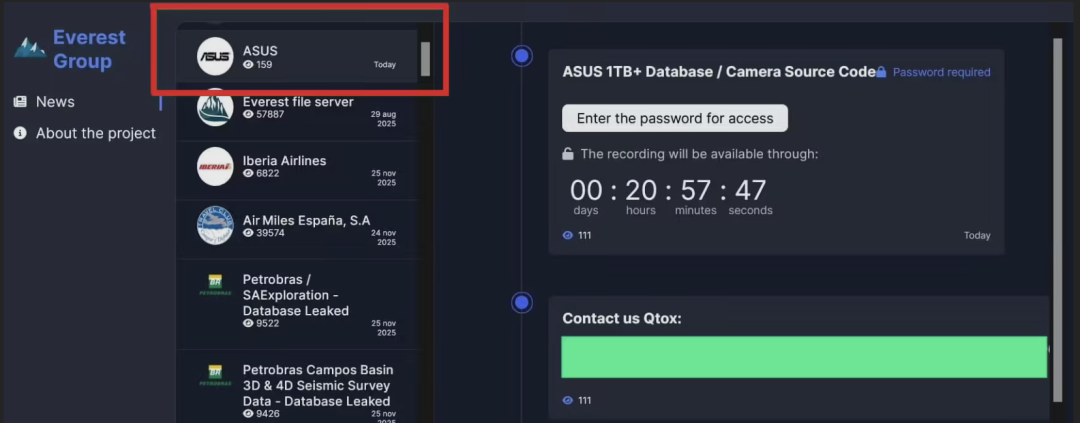Click the 57 minutes countdown value

point(696,190)
